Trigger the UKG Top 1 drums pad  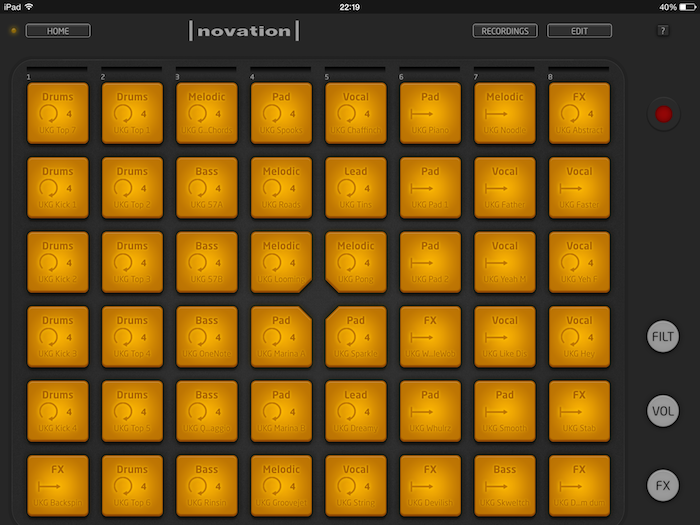click(133, 113)
